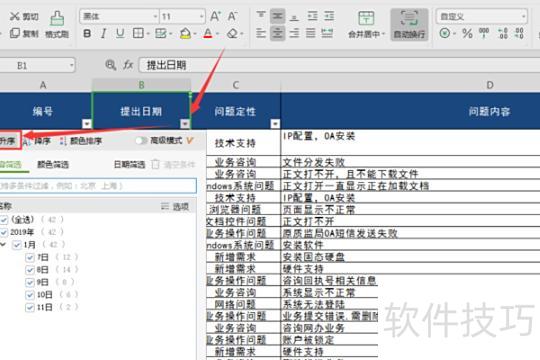Open the fill color bucket swatch
This screenshot has width=540, height=360.
(x=185, y=33)
